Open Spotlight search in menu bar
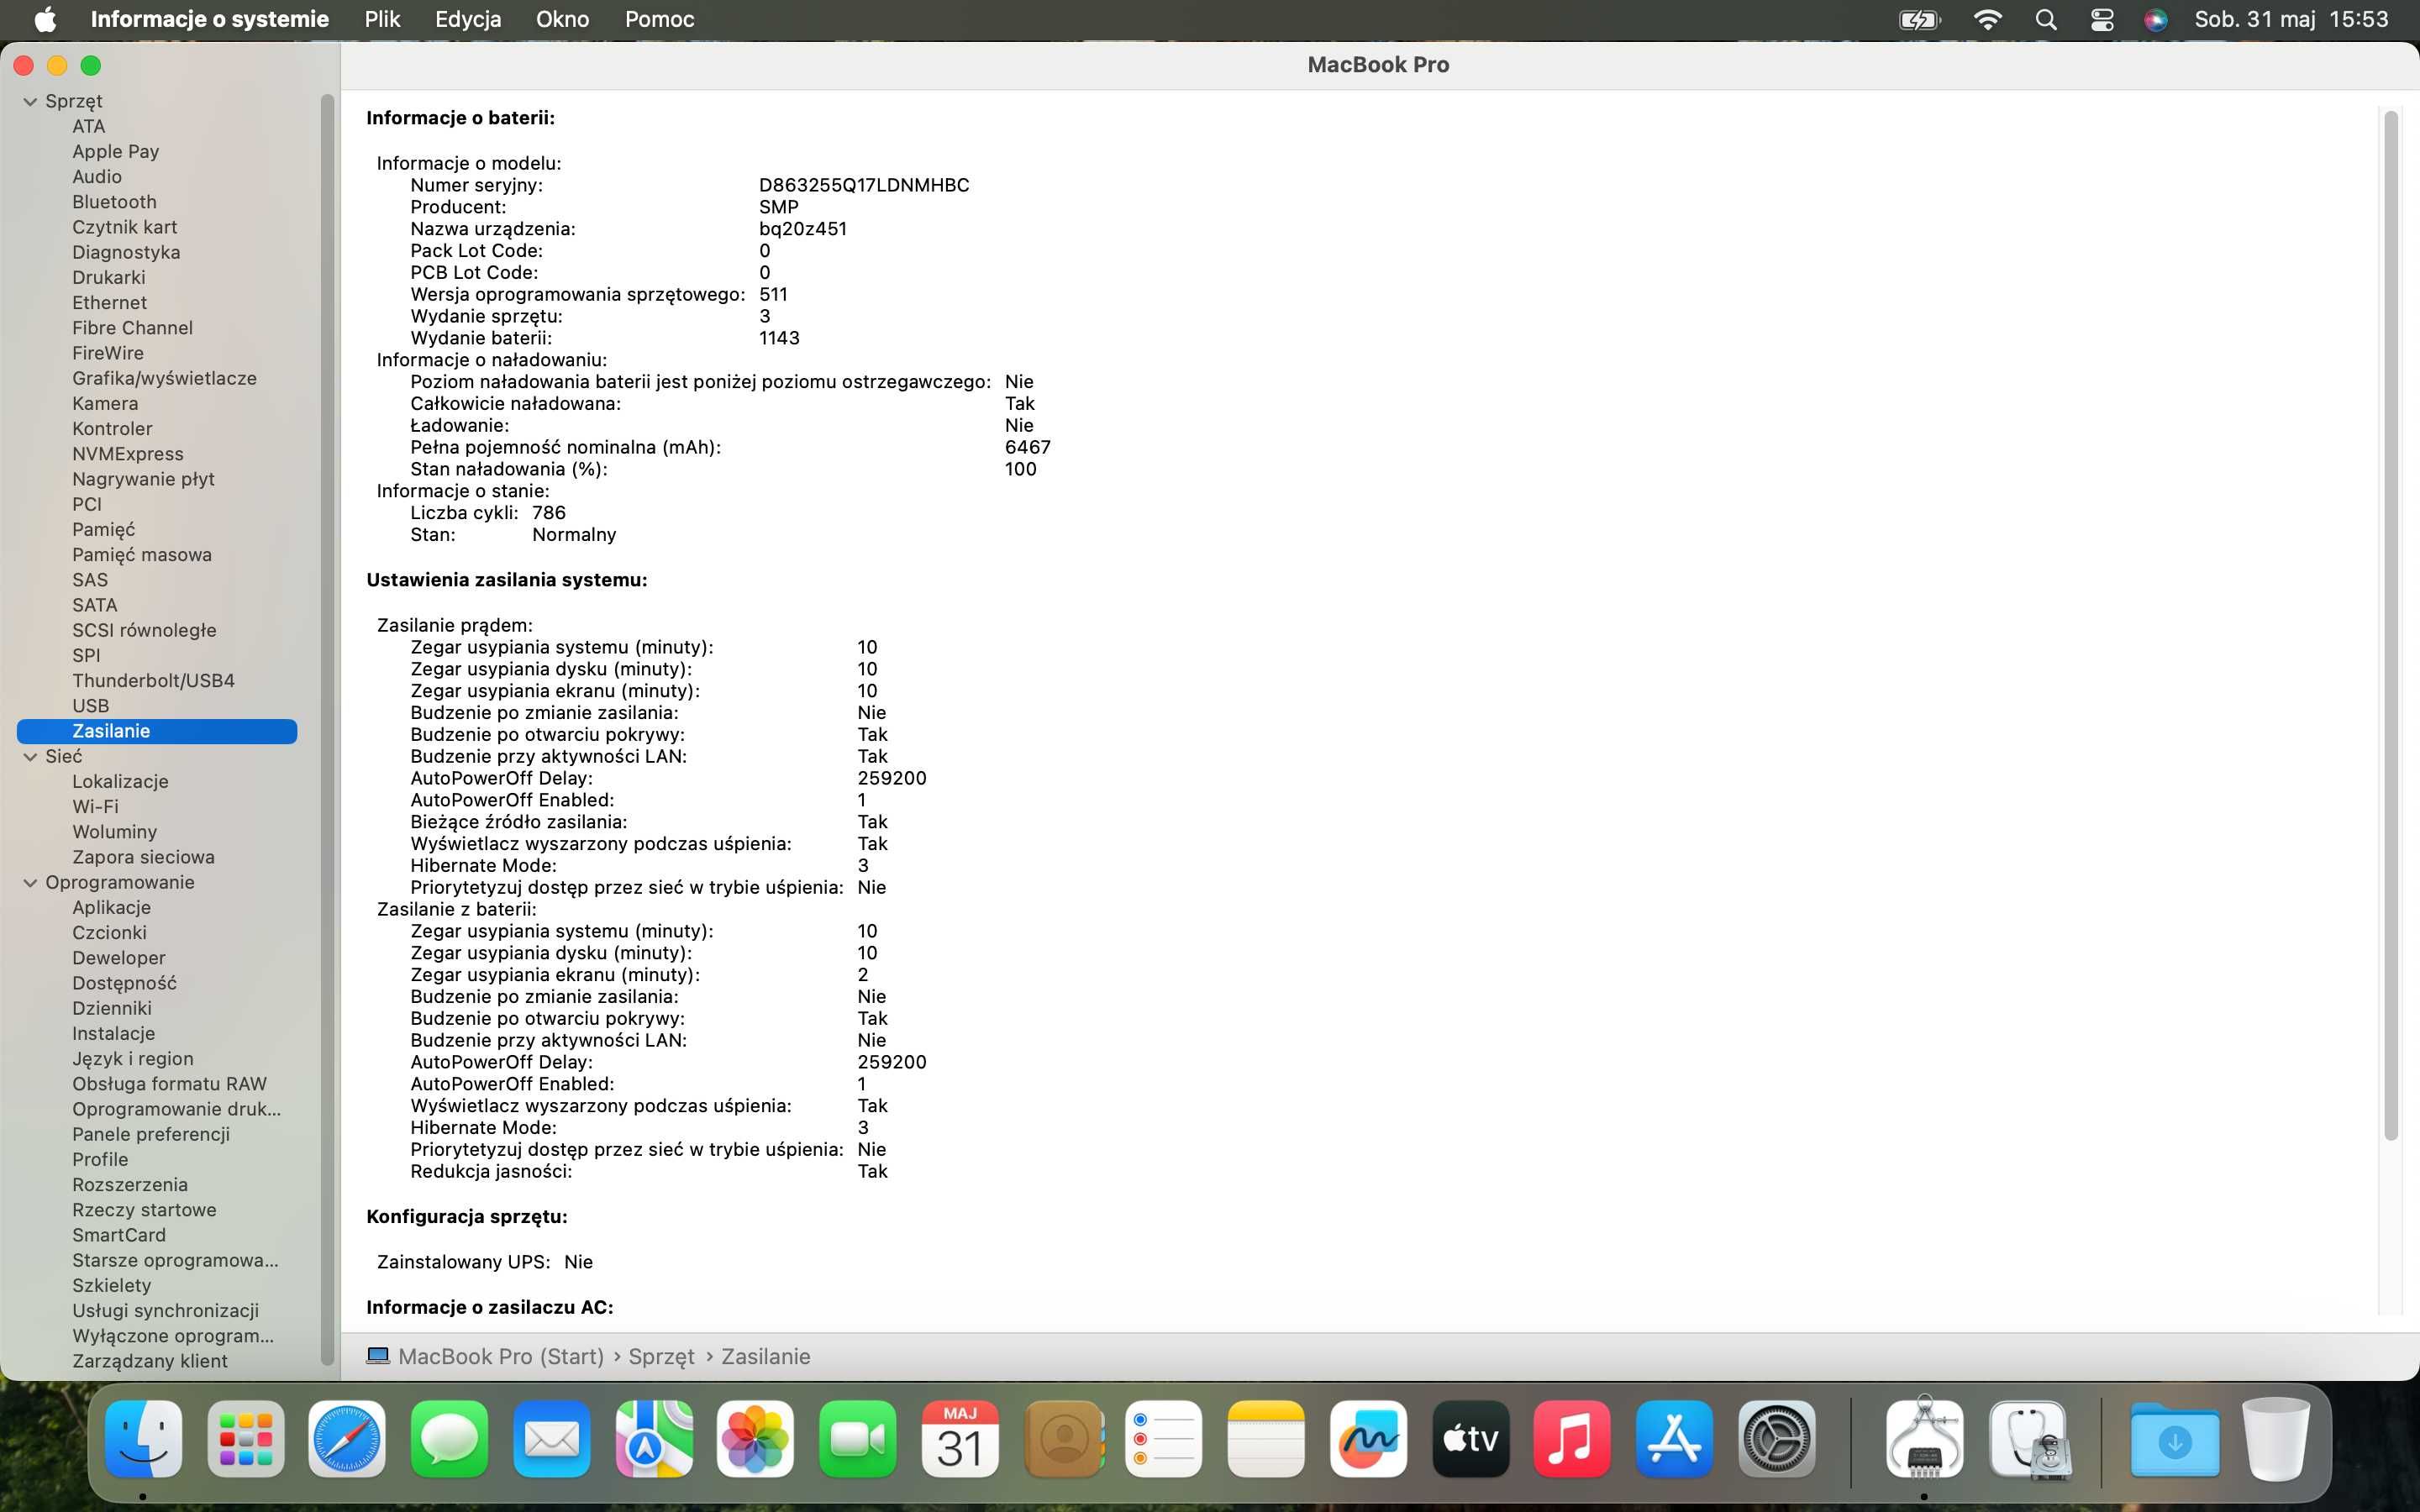Viewport: 2420px width, 1512px height. pyautogui.click(x=2046, y=19)
